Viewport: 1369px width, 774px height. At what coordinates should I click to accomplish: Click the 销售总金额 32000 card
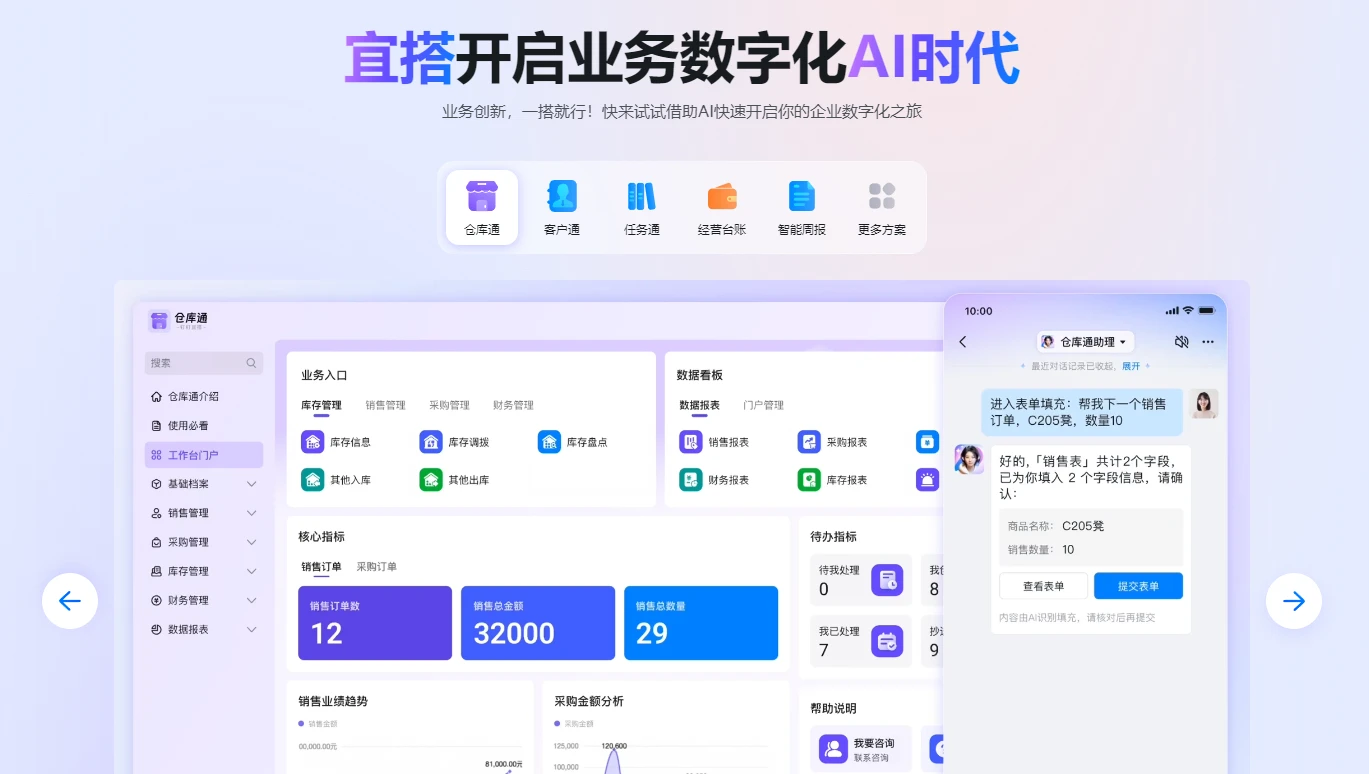pyautogui.click(x=538, y=623)
